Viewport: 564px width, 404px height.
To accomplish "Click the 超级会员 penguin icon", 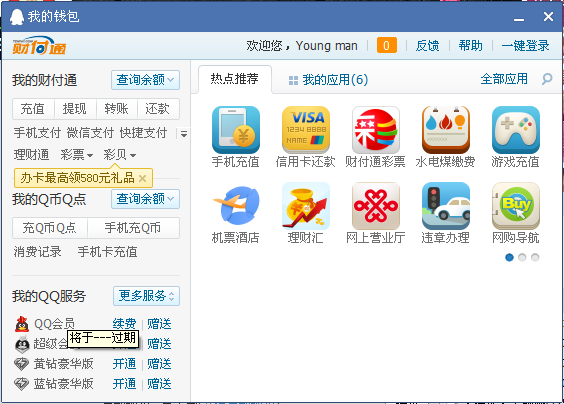I will tap(22, 344).
